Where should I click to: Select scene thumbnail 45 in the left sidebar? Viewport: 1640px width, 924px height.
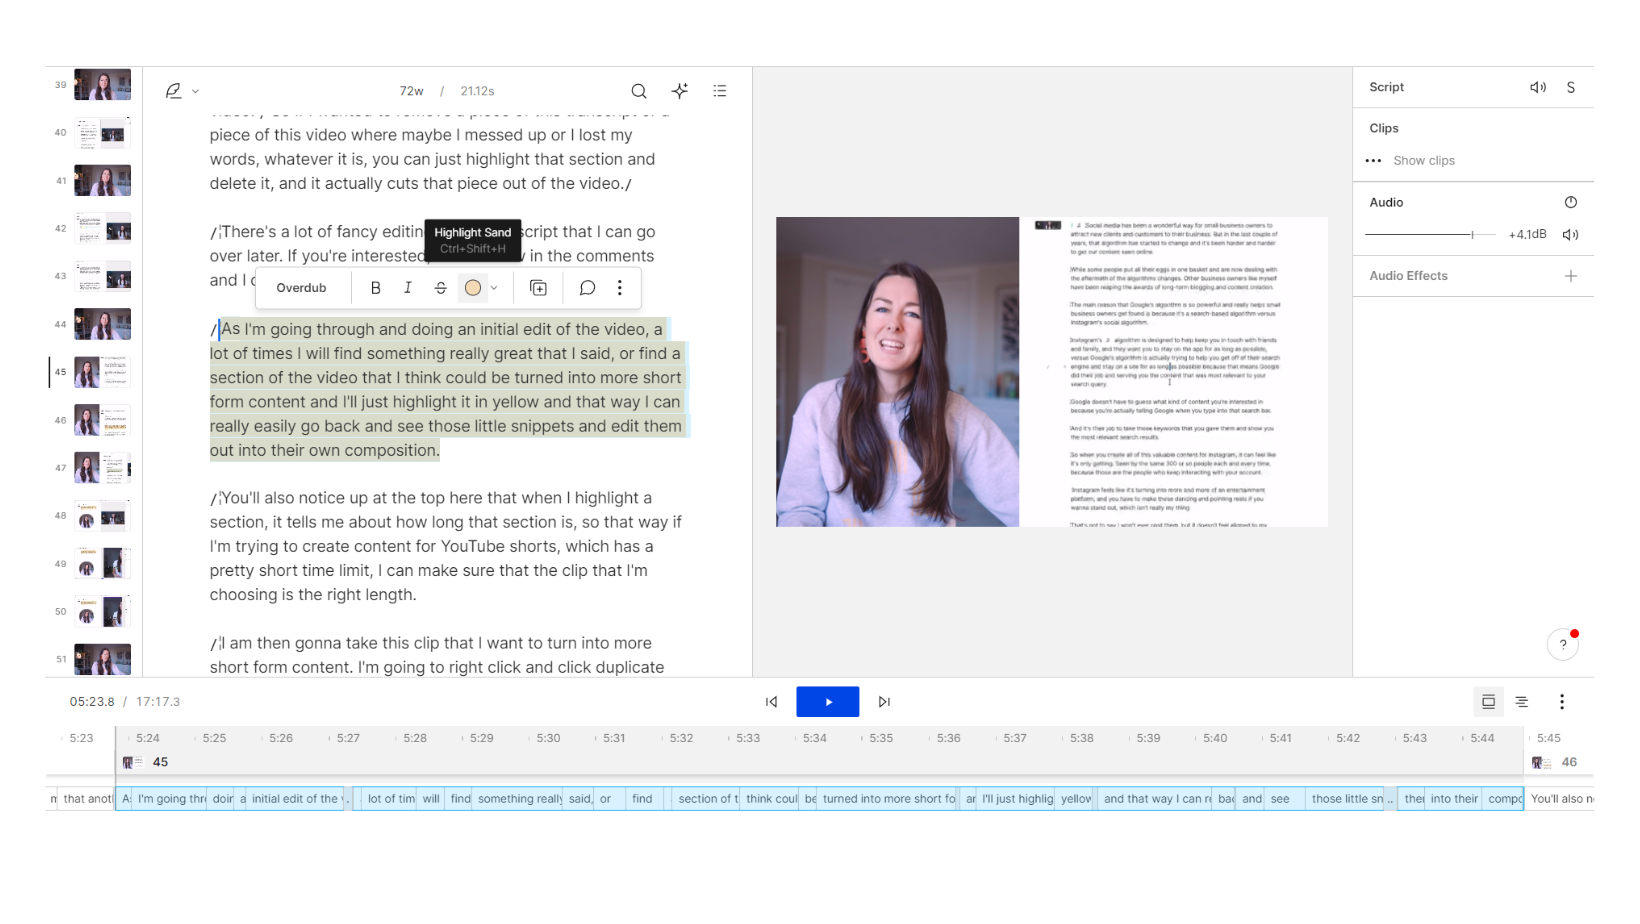101,371
